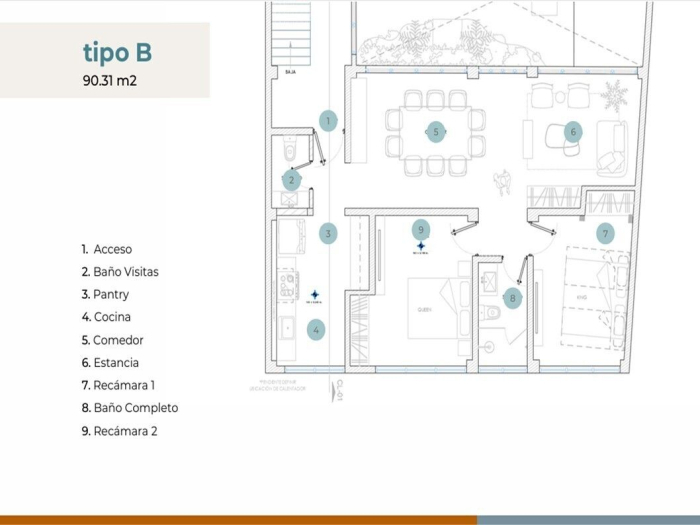Click the room marker 5 on dining table
This screenshot has width=700, height=525.
point(436,132)
